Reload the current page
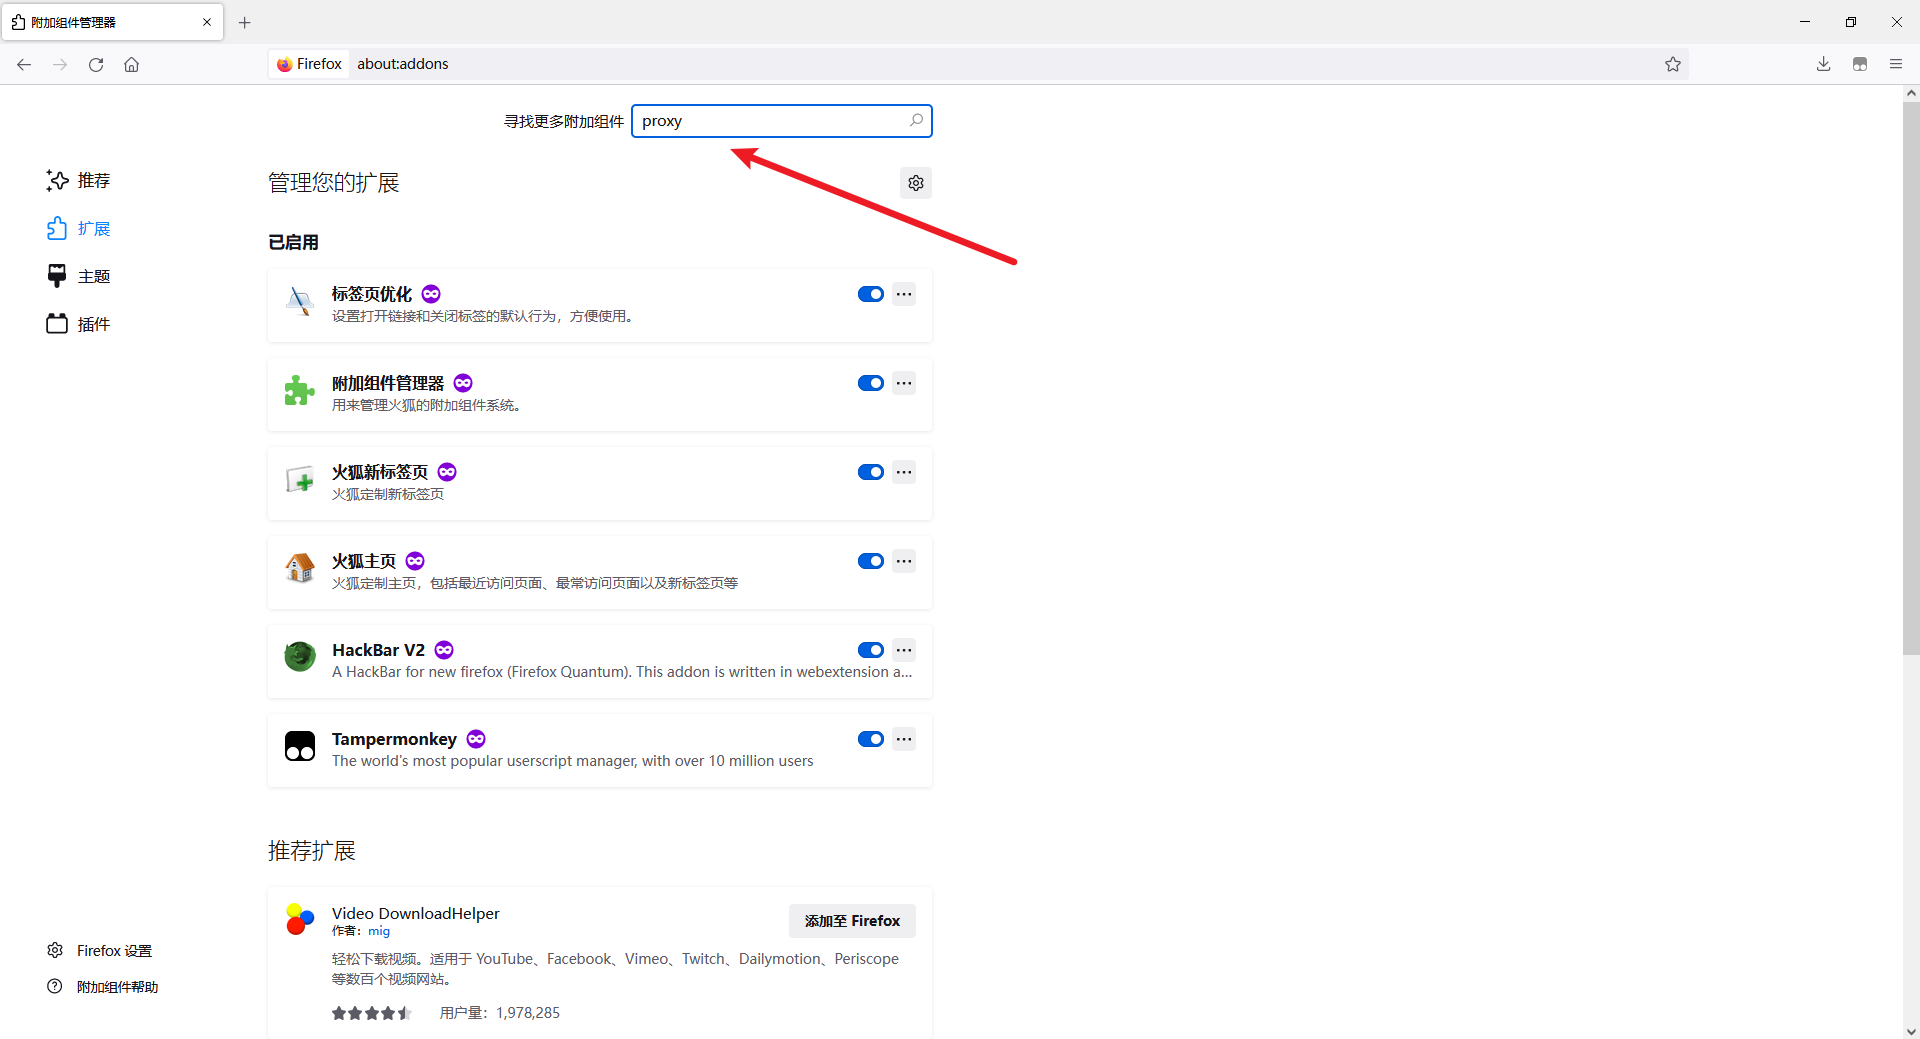This screenshot has height=1039, width=1920. coord(96,64)
